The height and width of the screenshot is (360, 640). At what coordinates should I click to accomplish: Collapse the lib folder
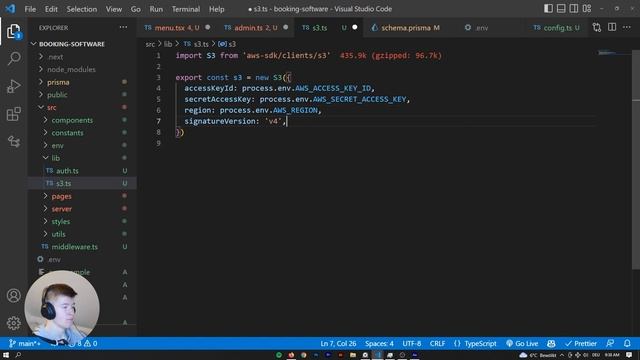(56, 158)
